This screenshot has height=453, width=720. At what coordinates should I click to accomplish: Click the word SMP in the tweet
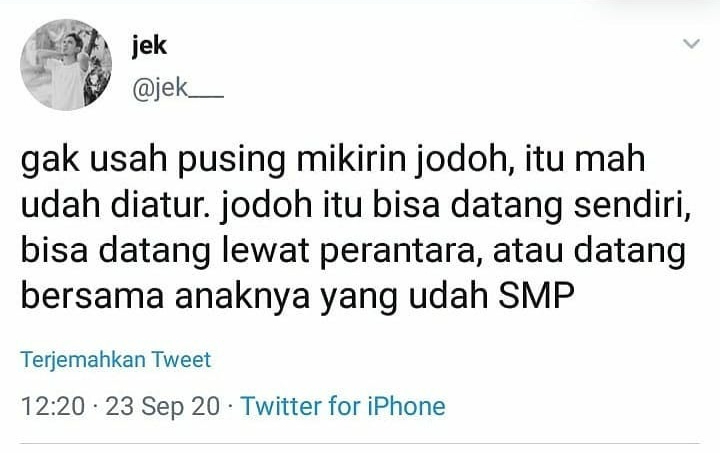(536, 295)
